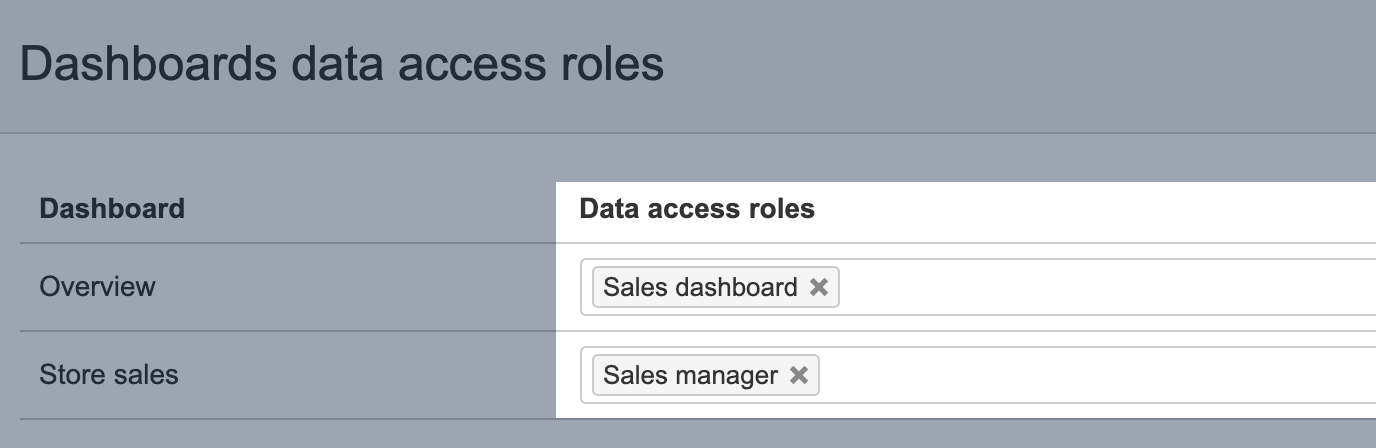Click the x beside Sales manager
This screenshot has width=1376, height=448.
(x=798, y=376)
